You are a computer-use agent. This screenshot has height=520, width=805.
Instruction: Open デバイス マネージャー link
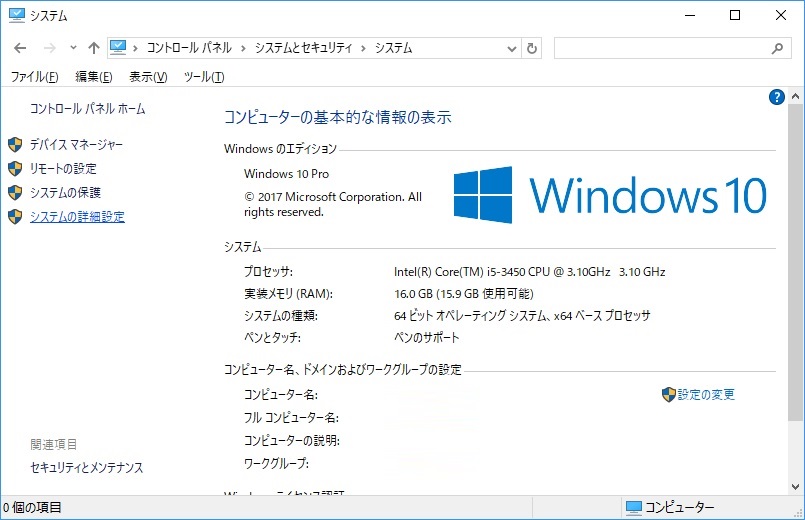pyautogui.click(x=76, y=144)
